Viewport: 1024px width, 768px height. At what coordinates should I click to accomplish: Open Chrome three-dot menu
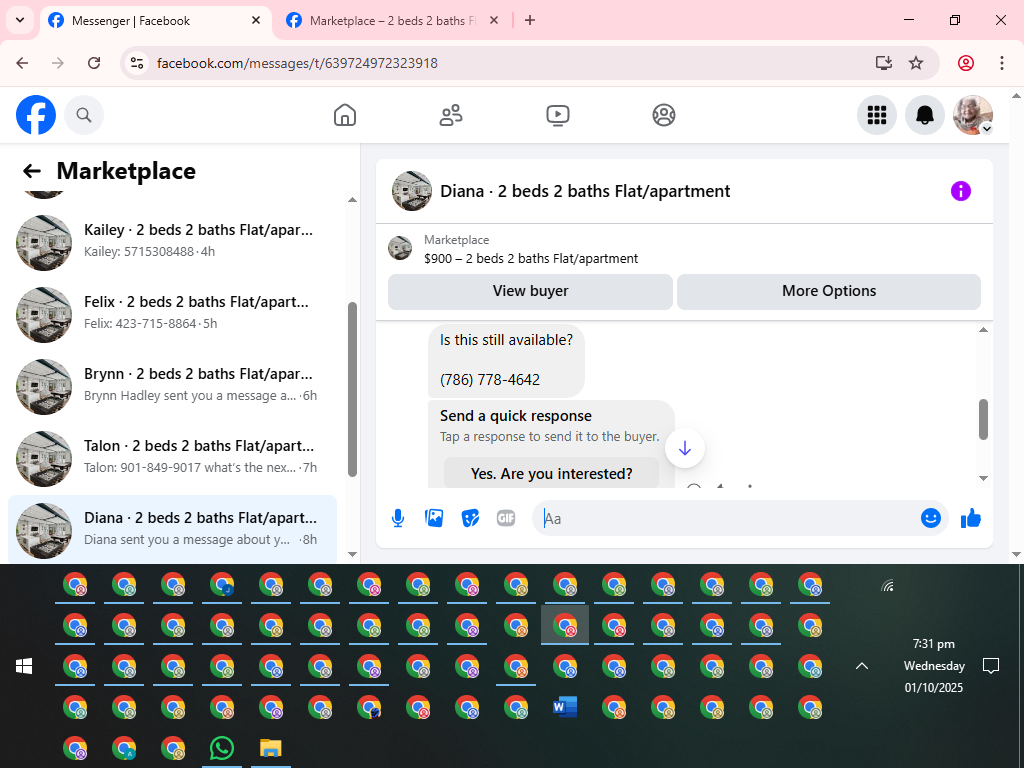pyautogui.click(x=1002, y=63)
